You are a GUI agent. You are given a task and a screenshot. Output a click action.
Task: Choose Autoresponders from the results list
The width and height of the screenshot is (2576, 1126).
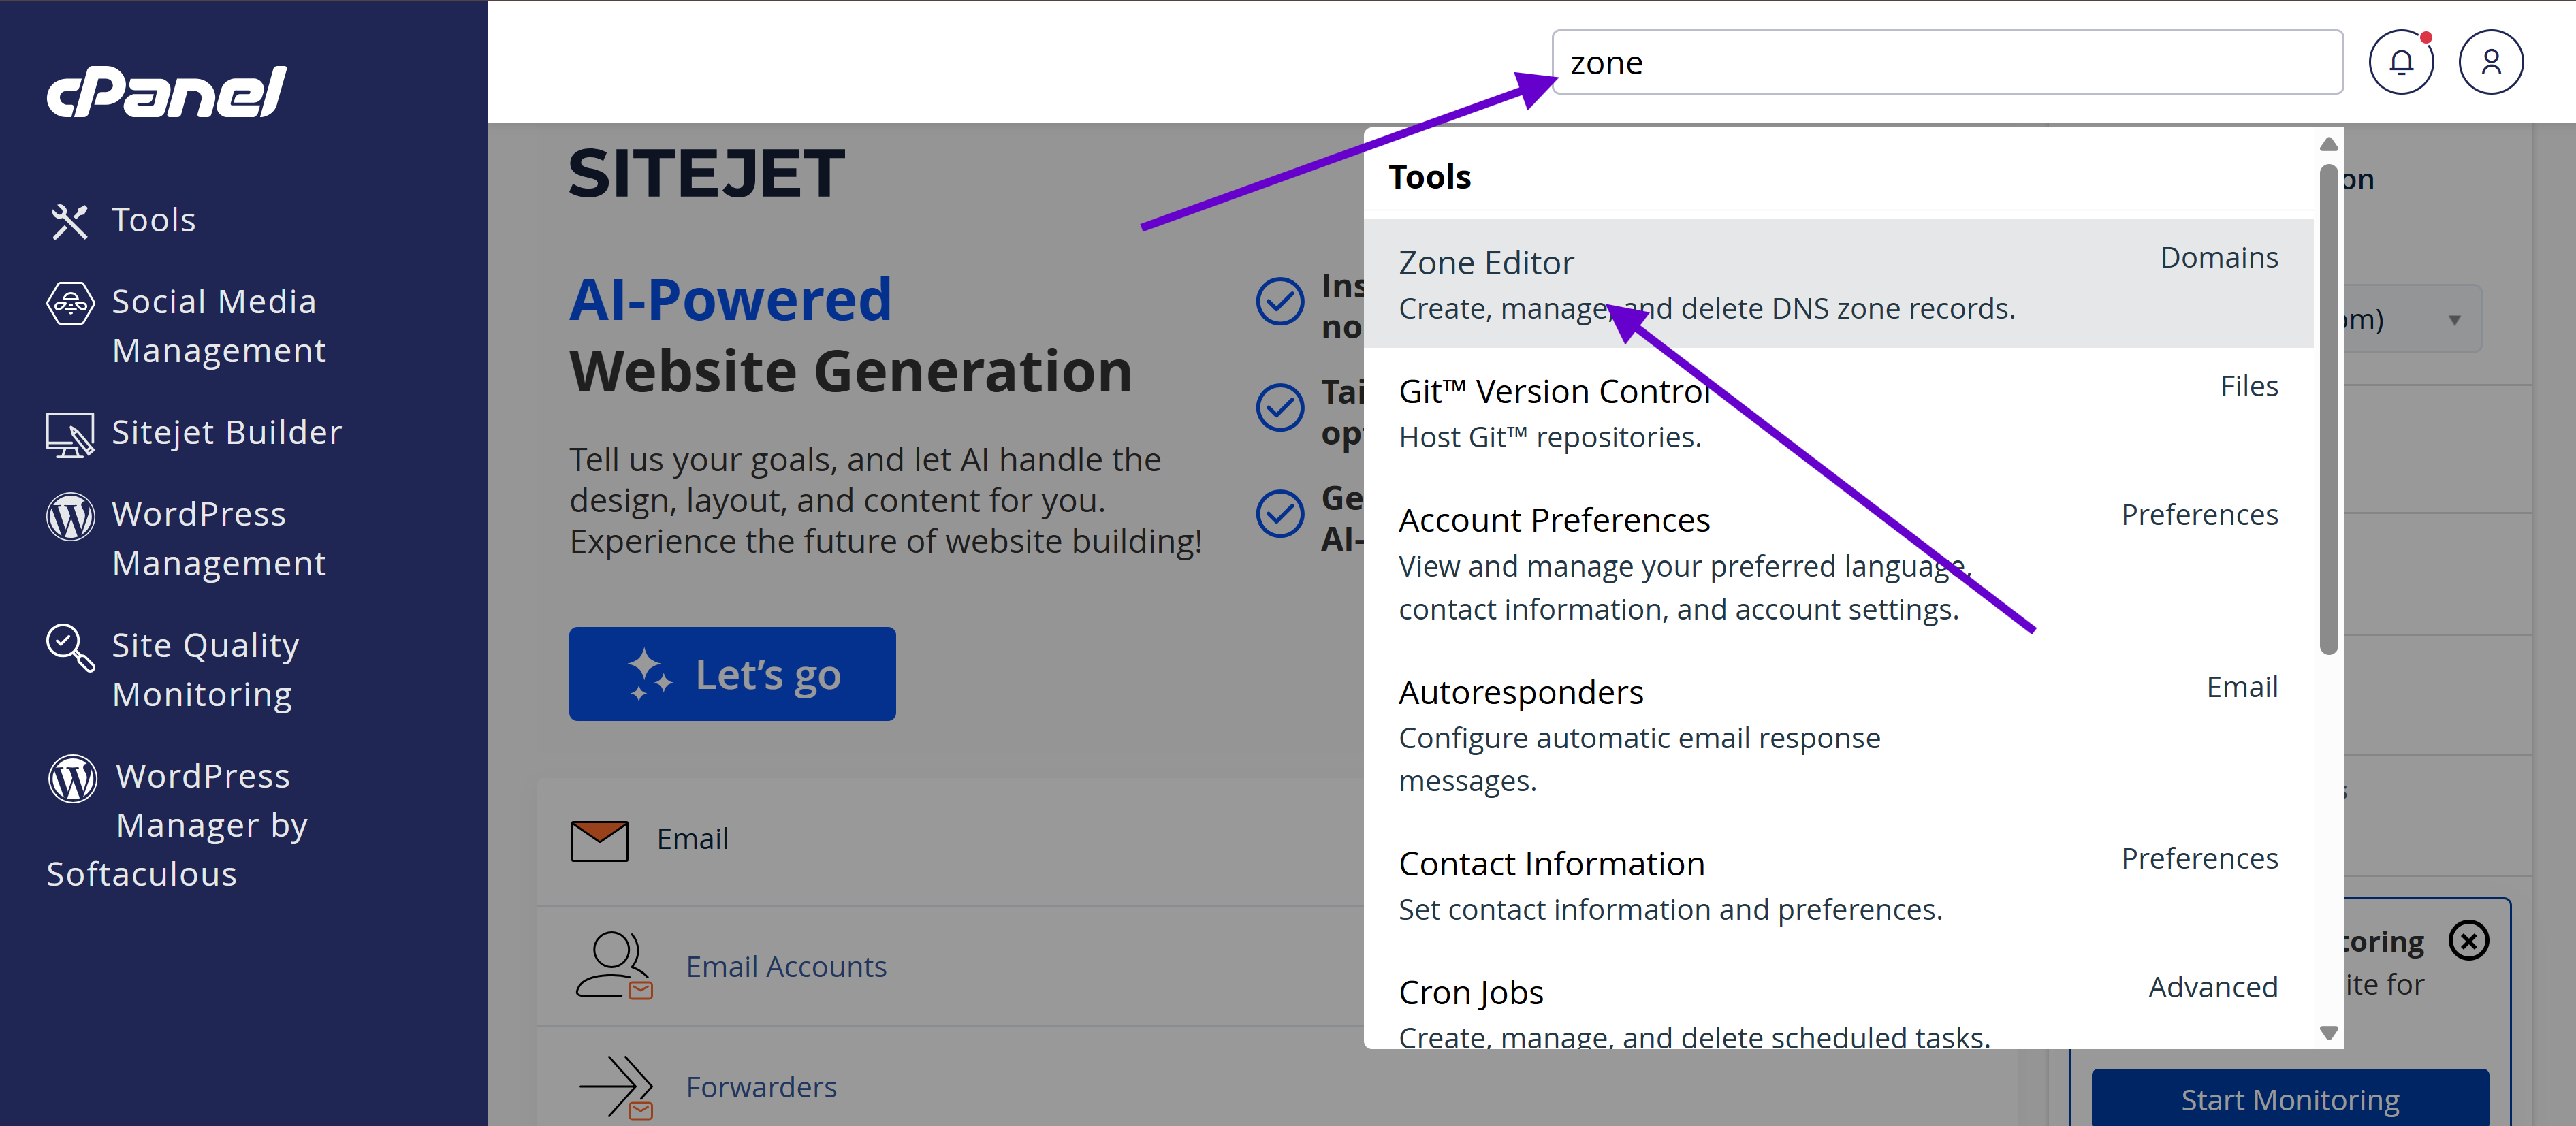(1520, 692)
